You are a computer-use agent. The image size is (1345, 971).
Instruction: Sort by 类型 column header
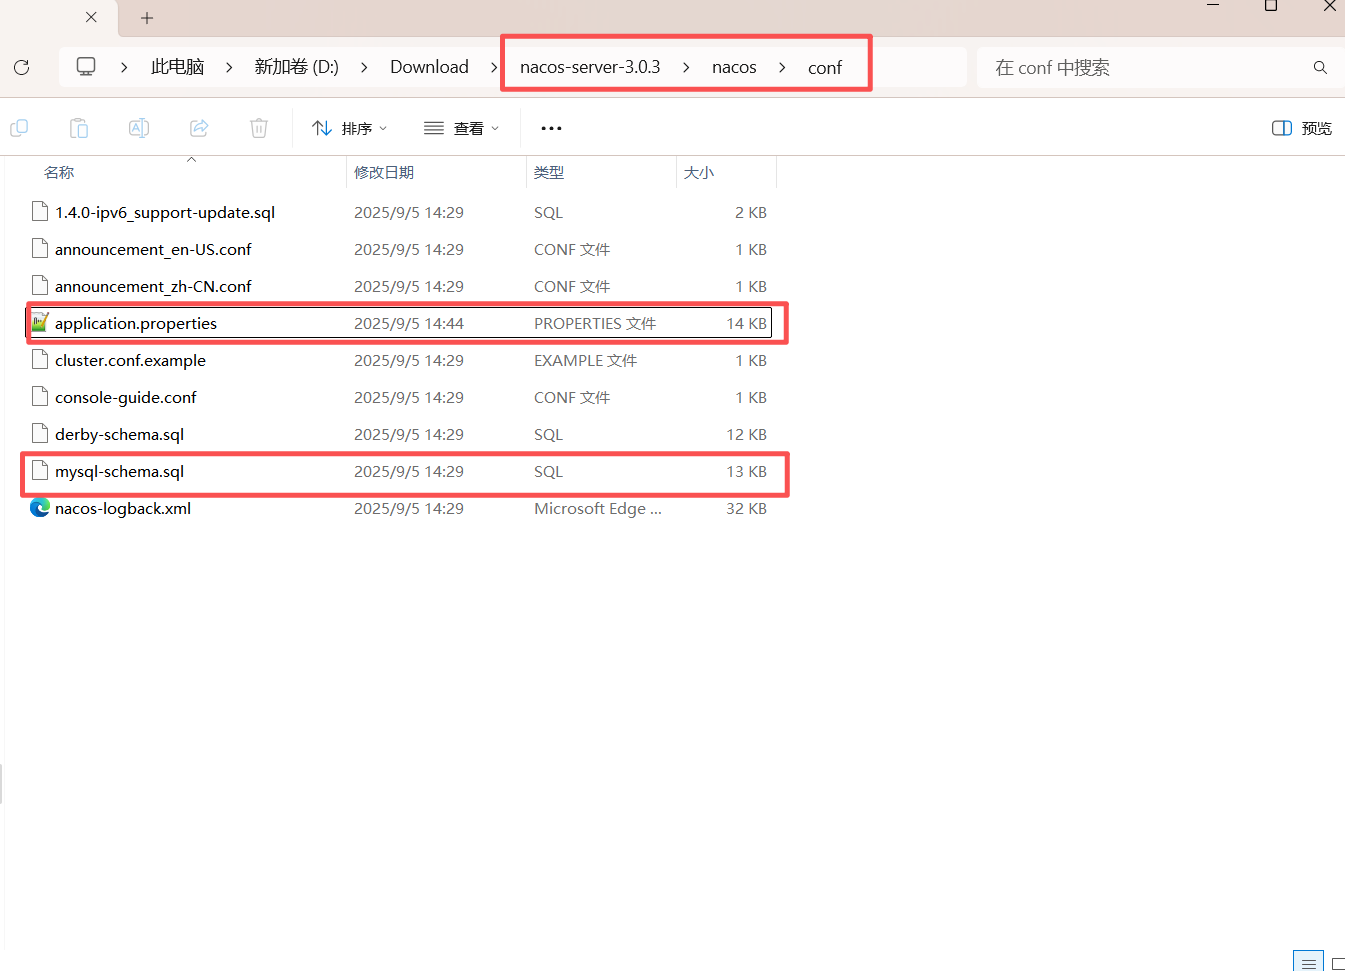pyautogui.click(x=549, y=172)
